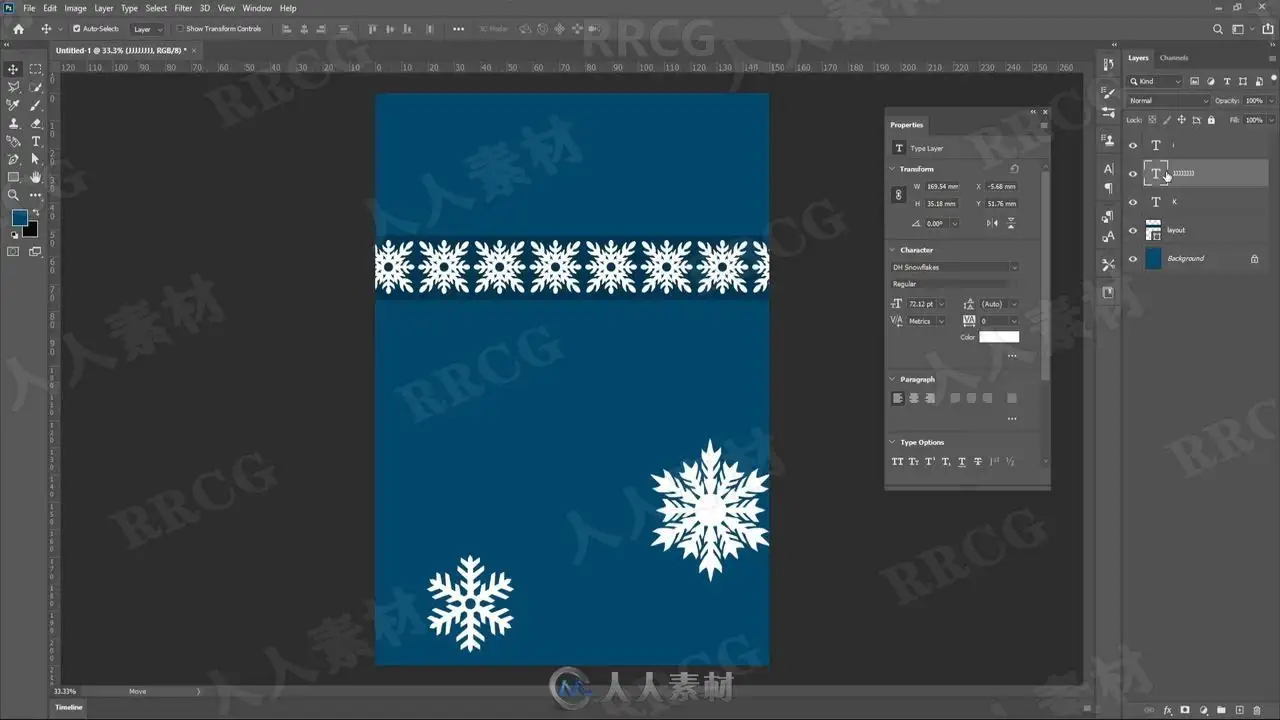
Task: Toggle visibility of the K text layer
Action: point(1133,202)
